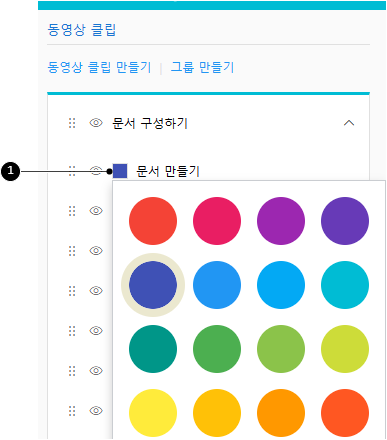Image resolution: width=387 pixels, height=440 pixels.
Task: Open the 그룹 만들기 link
Action: [x=202, y=67]
